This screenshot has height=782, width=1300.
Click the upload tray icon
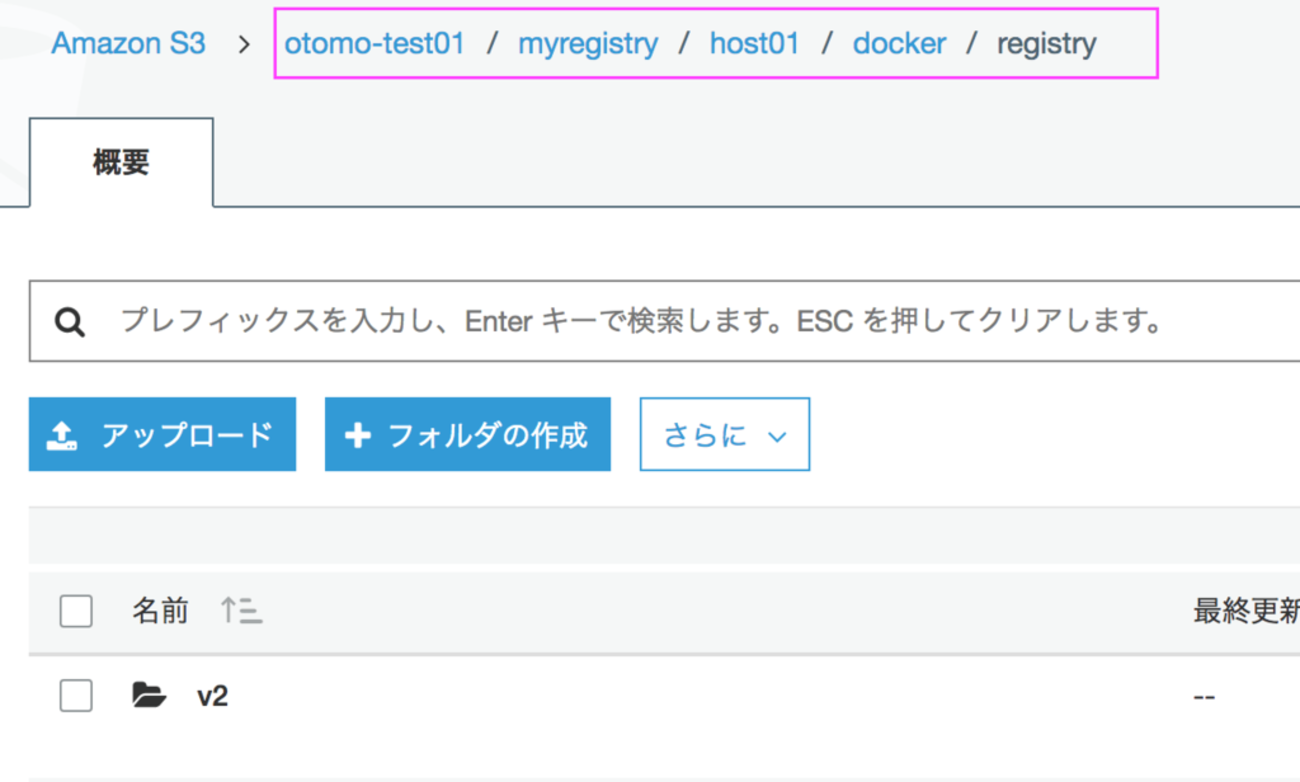click(62, 435)
